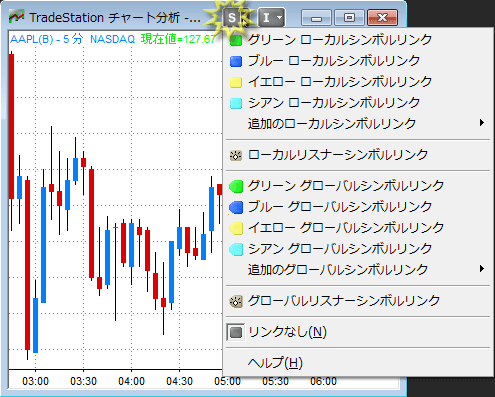Click the 03:30 time axis label

coord(83,381)
